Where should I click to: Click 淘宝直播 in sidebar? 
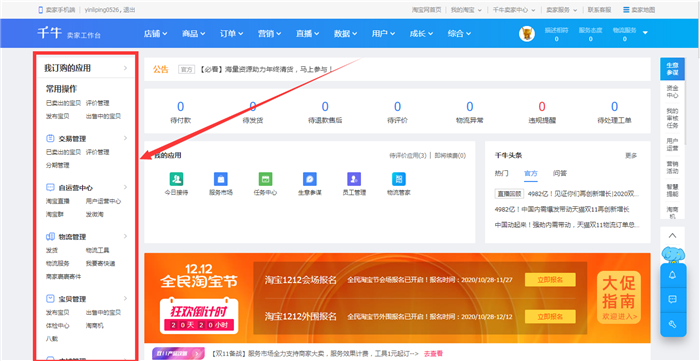(58, 201)
